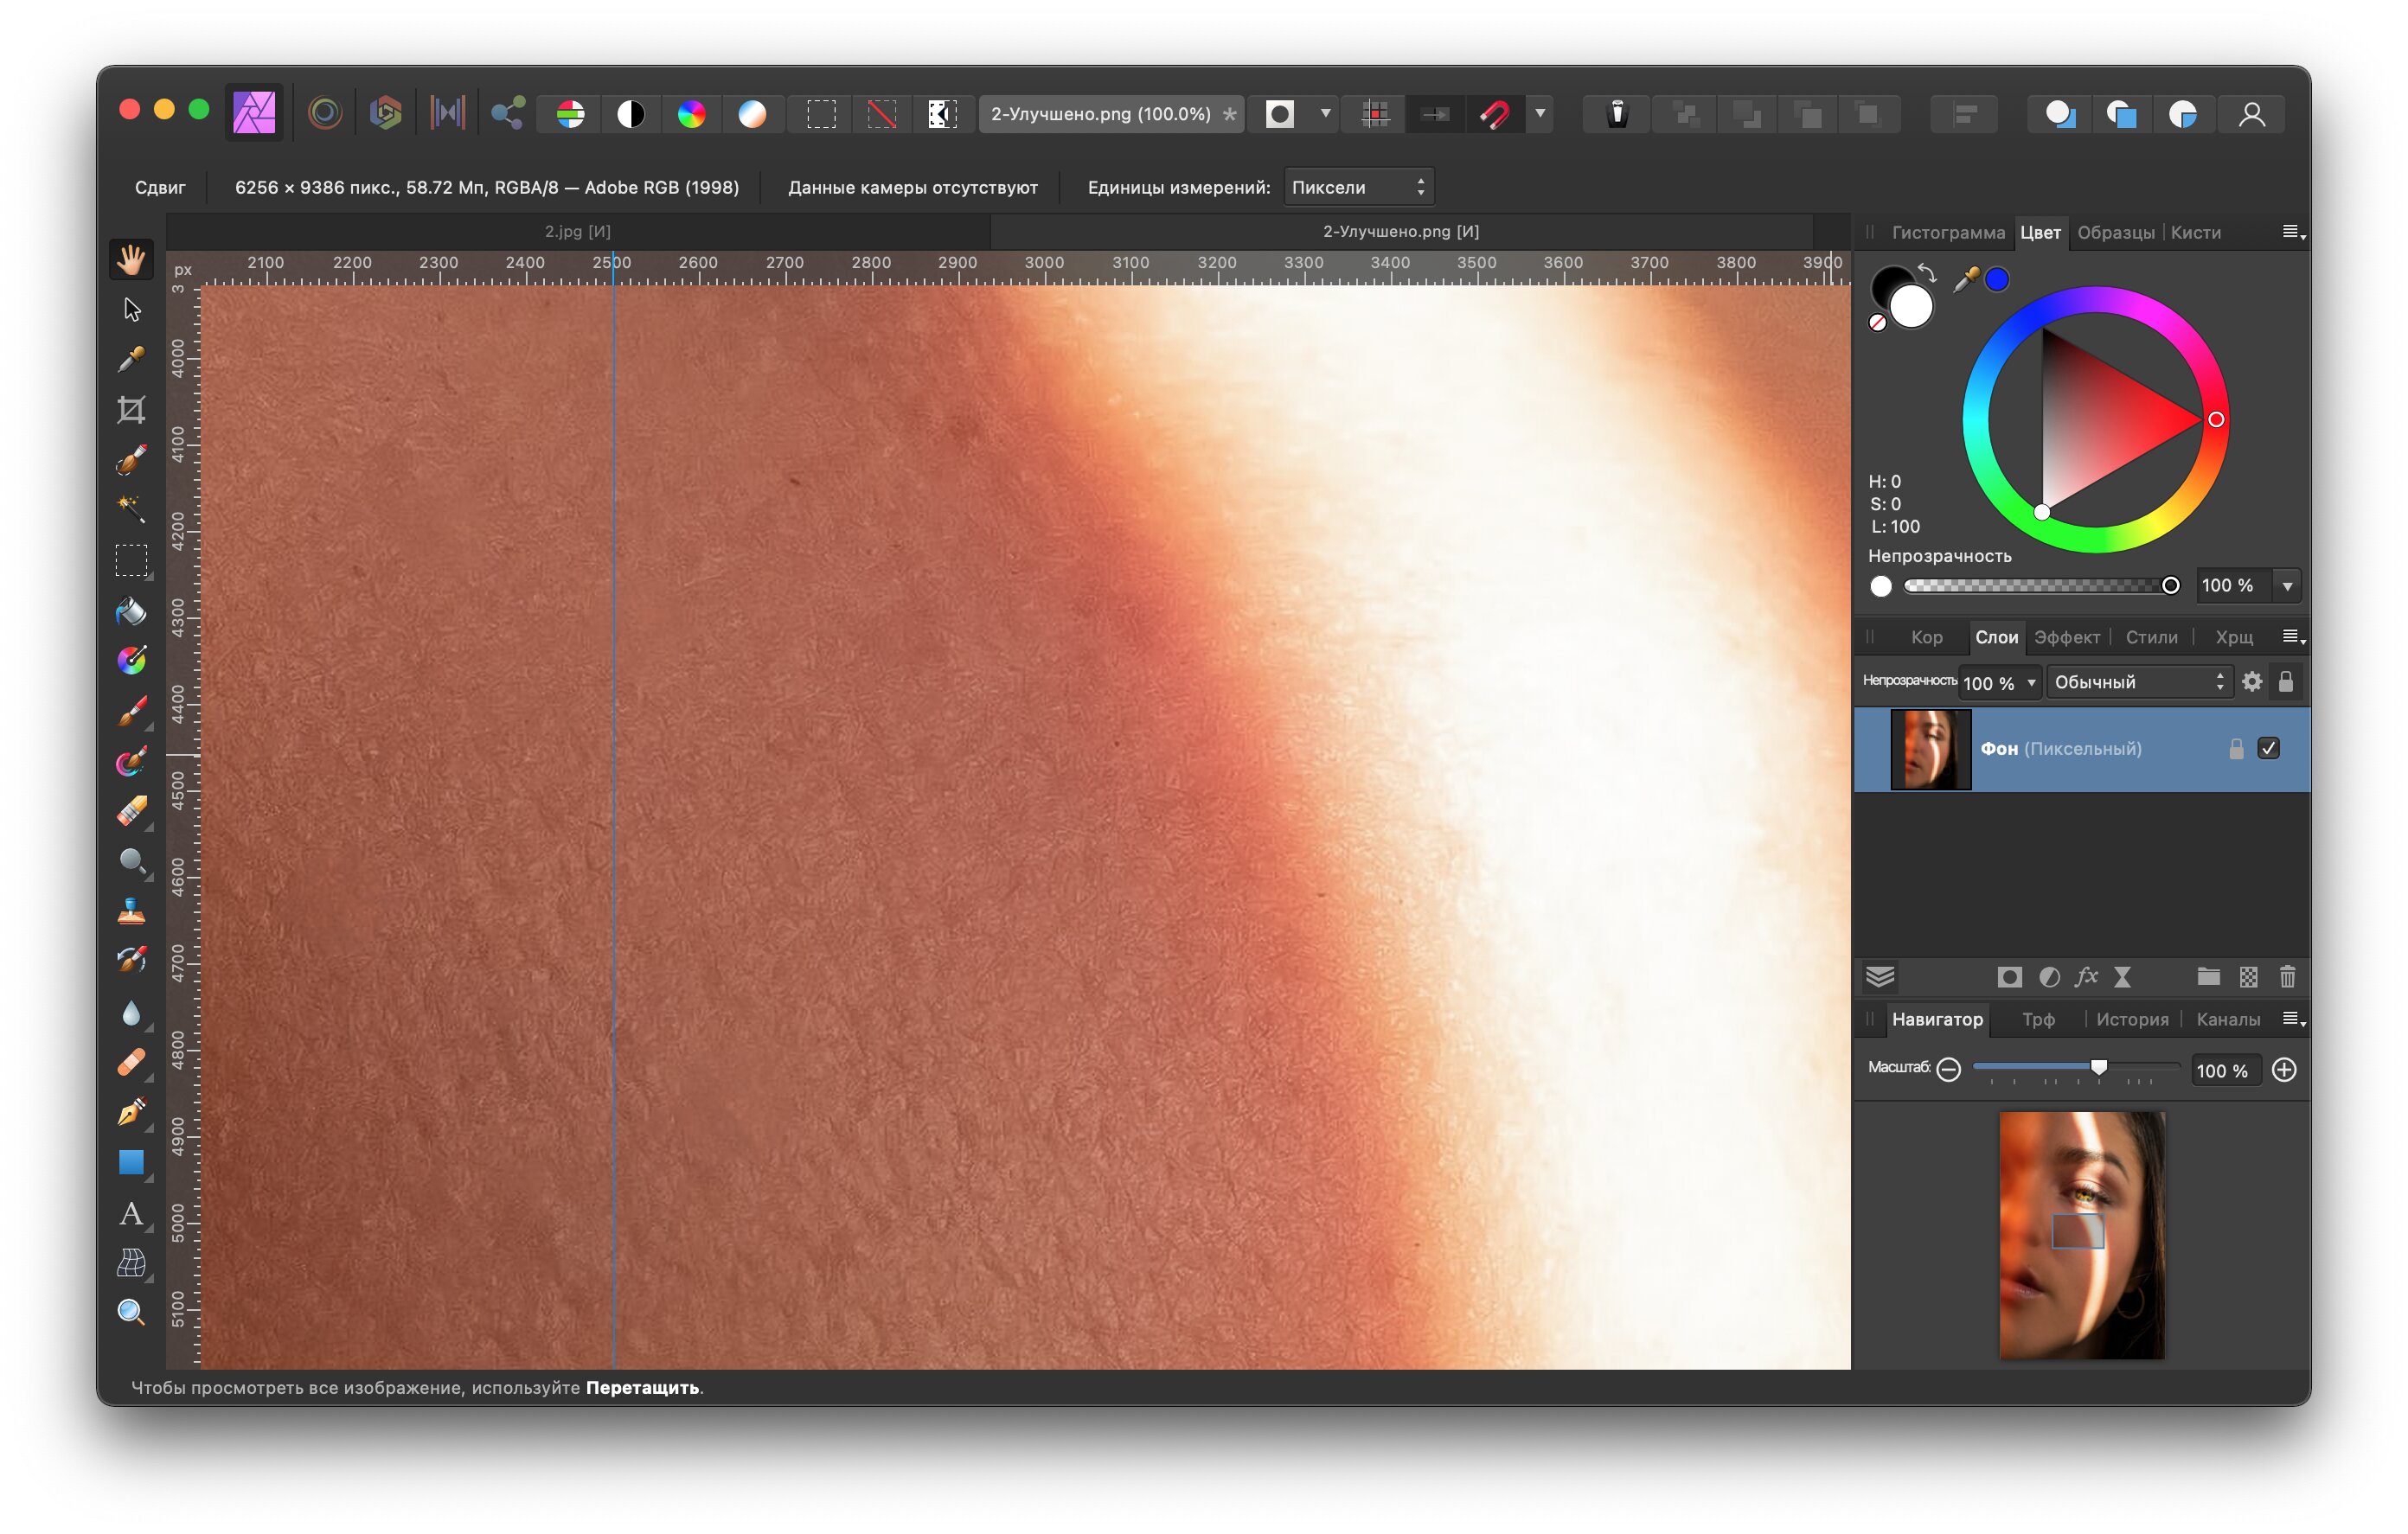
Task: Switch to the История tab
Action: pyautogui.click(x=2132, y=1019)
